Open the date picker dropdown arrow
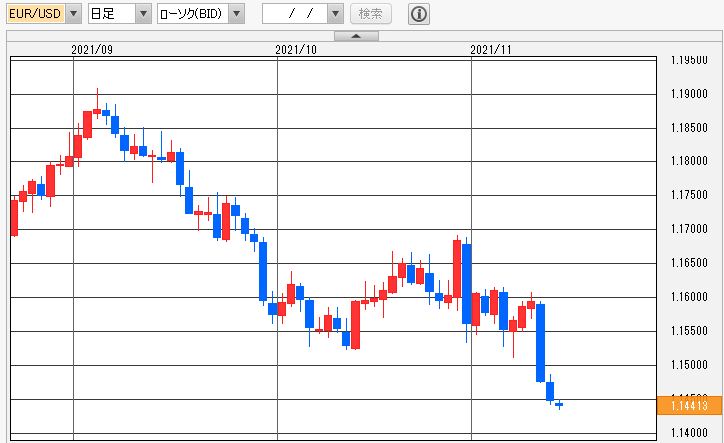The height and width of the screenshot is (443, 724). [335, 14]
